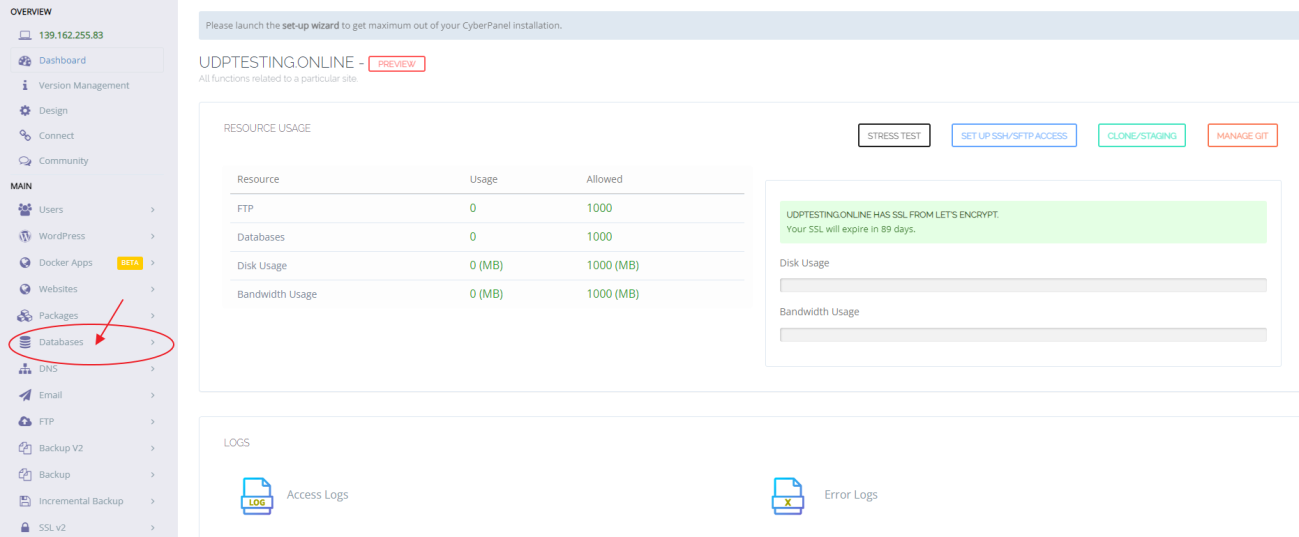Image resolution: width=1299 pixels, height=537 pixels.
Task: Open Community in the sidebar
Action: 87,160
